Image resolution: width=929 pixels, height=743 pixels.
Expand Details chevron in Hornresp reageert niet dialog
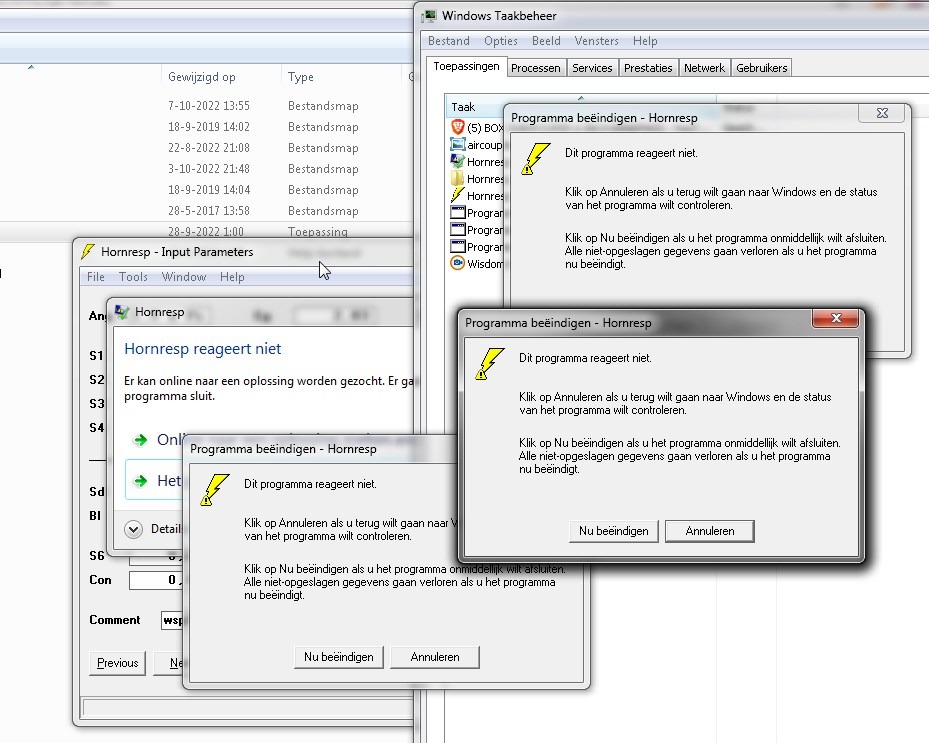point(133,529)
